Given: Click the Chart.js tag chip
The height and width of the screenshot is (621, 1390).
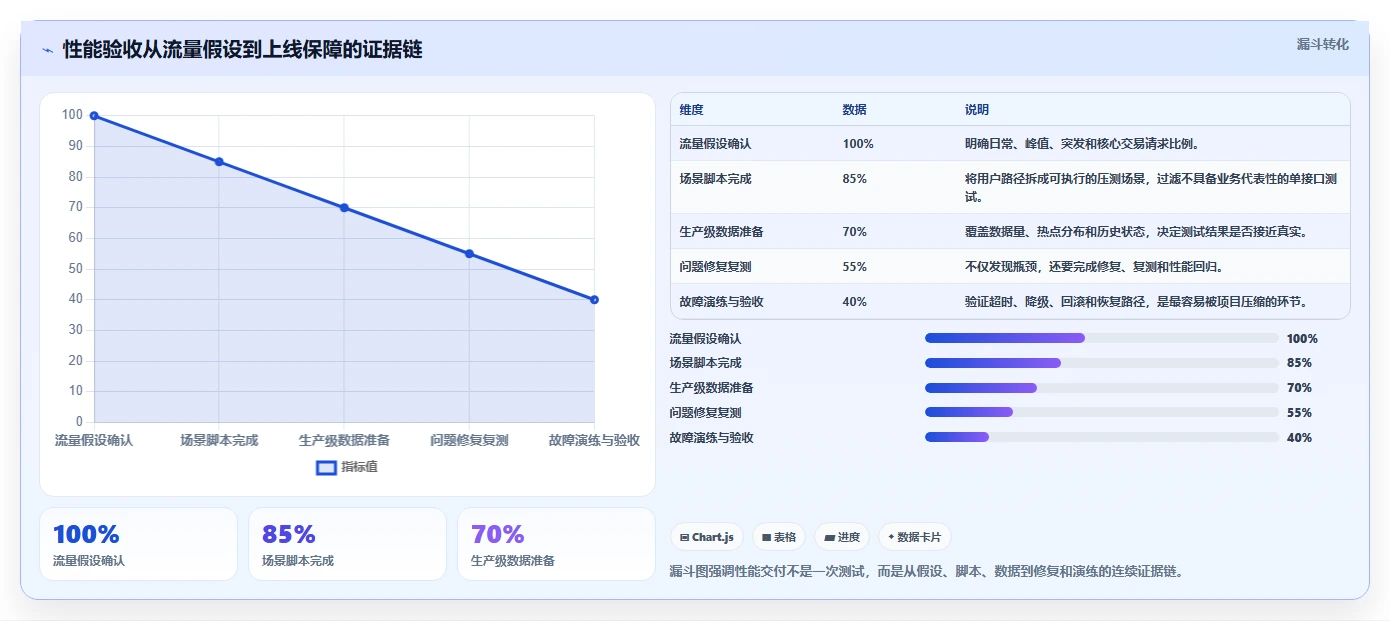Looking at the screenshot, I should [706, 537].
